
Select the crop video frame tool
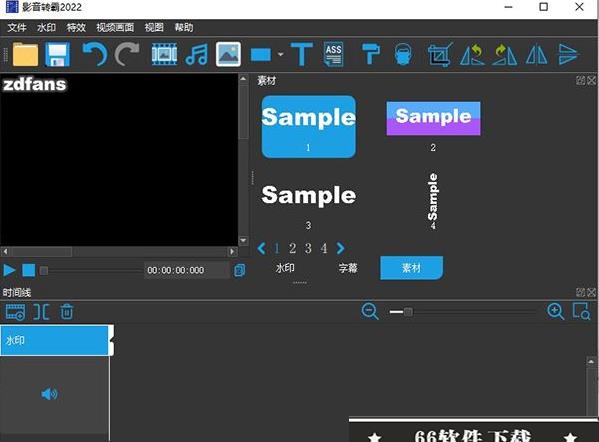tap(440, 55)
